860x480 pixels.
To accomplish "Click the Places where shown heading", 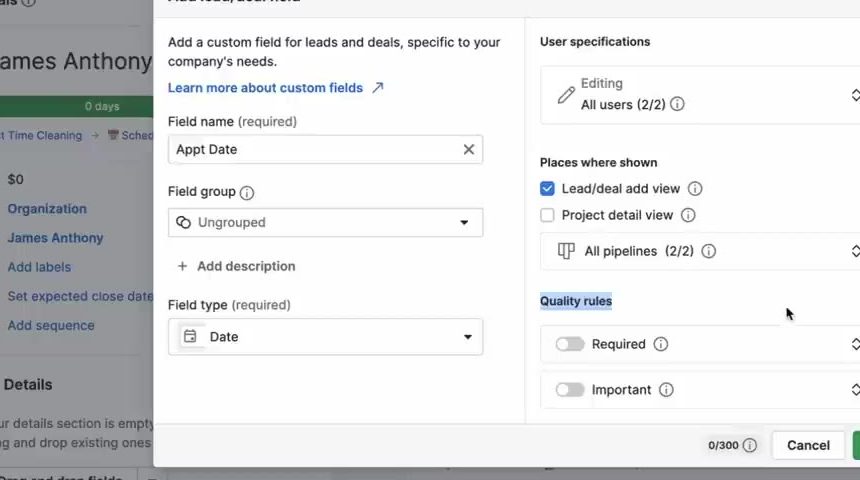I will point(598,162).
